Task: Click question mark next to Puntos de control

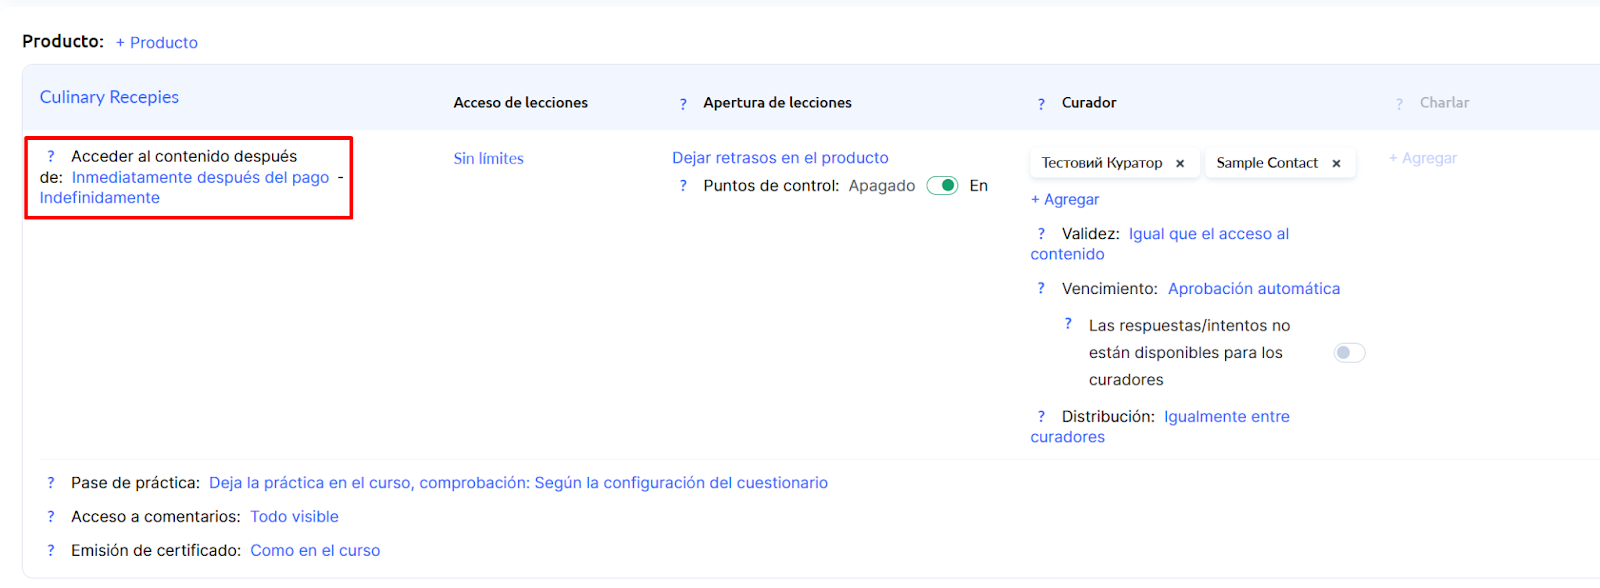Action: (x=683, y=186)
